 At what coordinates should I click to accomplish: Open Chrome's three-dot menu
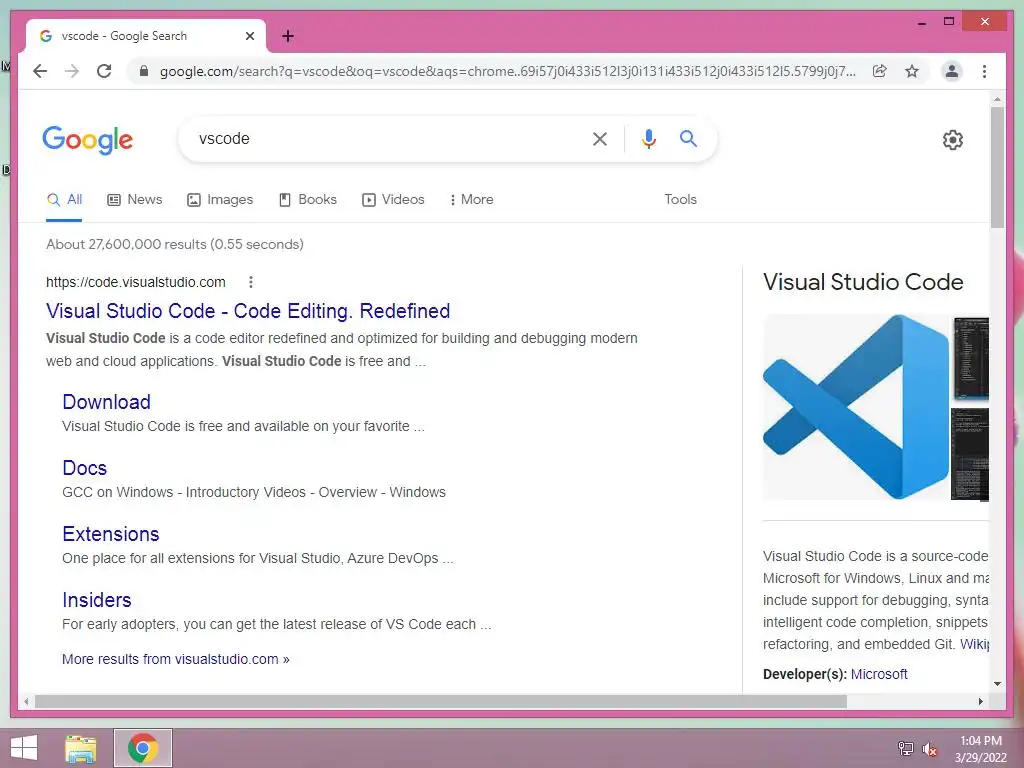[x=984, y=71]
